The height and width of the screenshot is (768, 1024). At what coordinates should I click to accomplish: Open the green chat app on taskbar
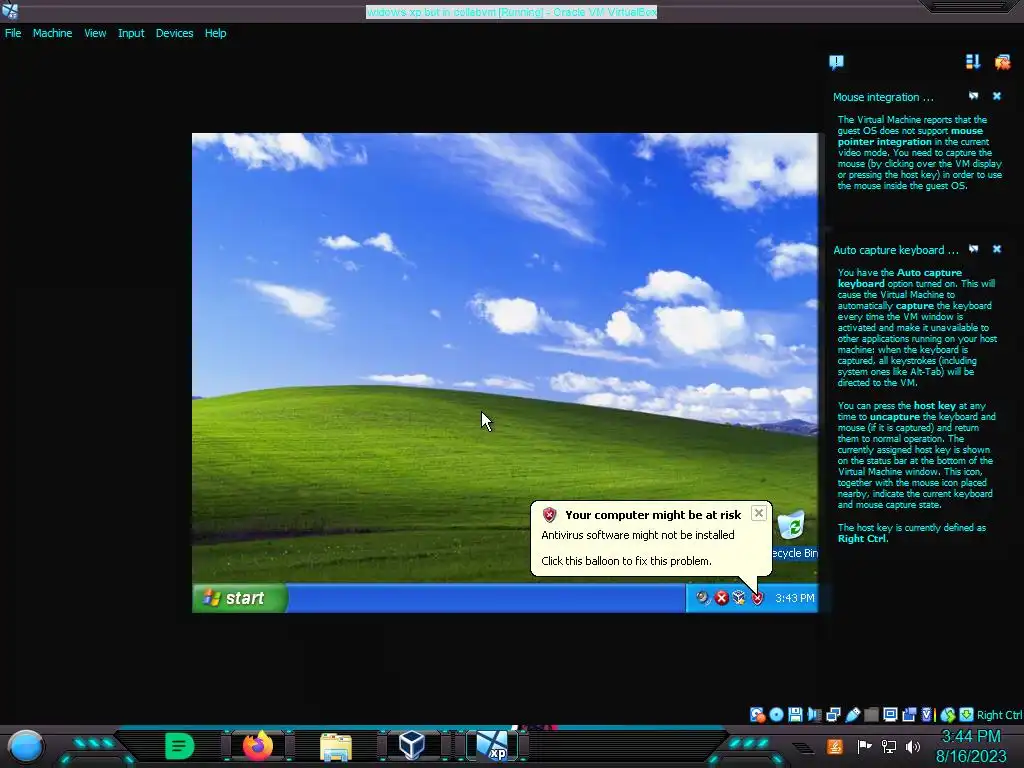pyautogui.click(x=180, y=746)
